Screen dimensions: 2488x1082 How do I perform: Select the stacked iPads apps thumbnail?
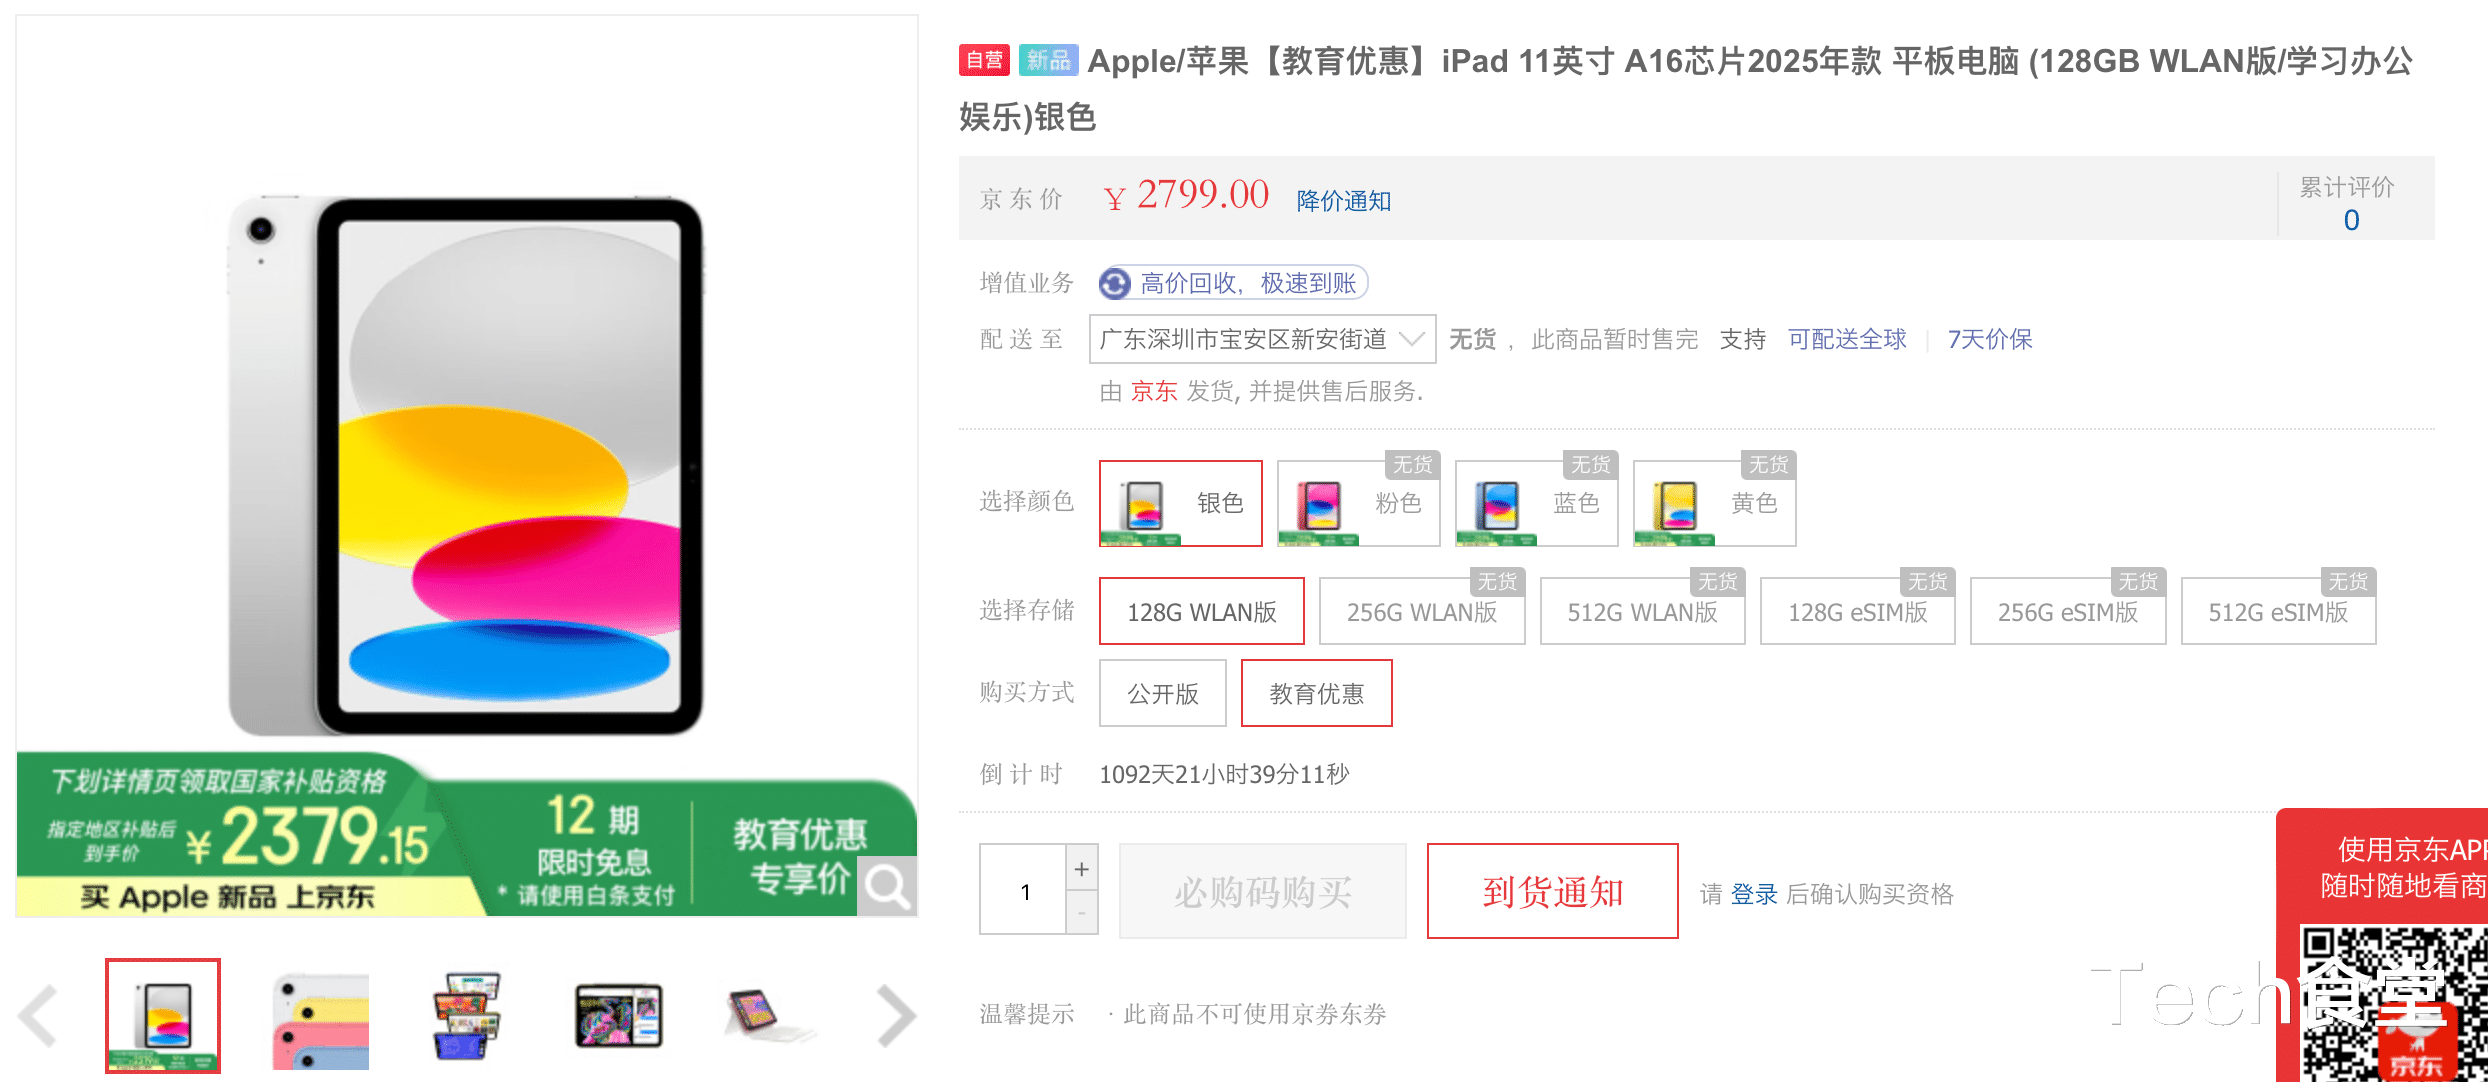467,1016
